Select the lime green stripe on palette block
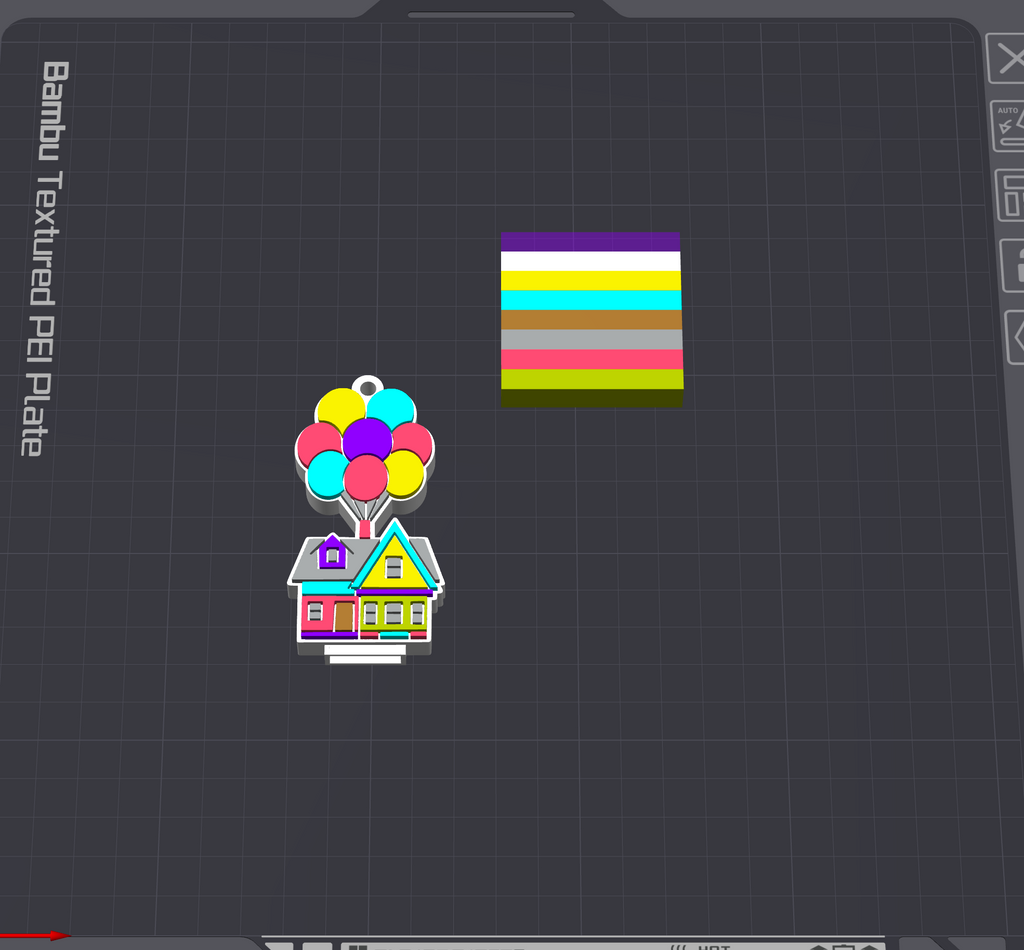Screen dimensions: 1024x950 tap(592, 379)
